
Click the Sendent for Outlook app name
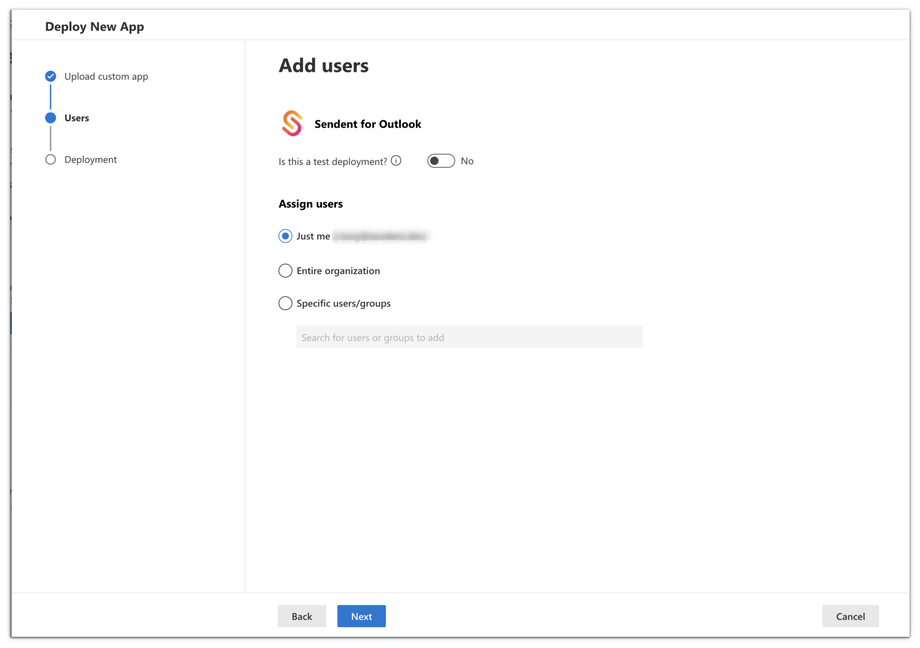click(368, 124)
